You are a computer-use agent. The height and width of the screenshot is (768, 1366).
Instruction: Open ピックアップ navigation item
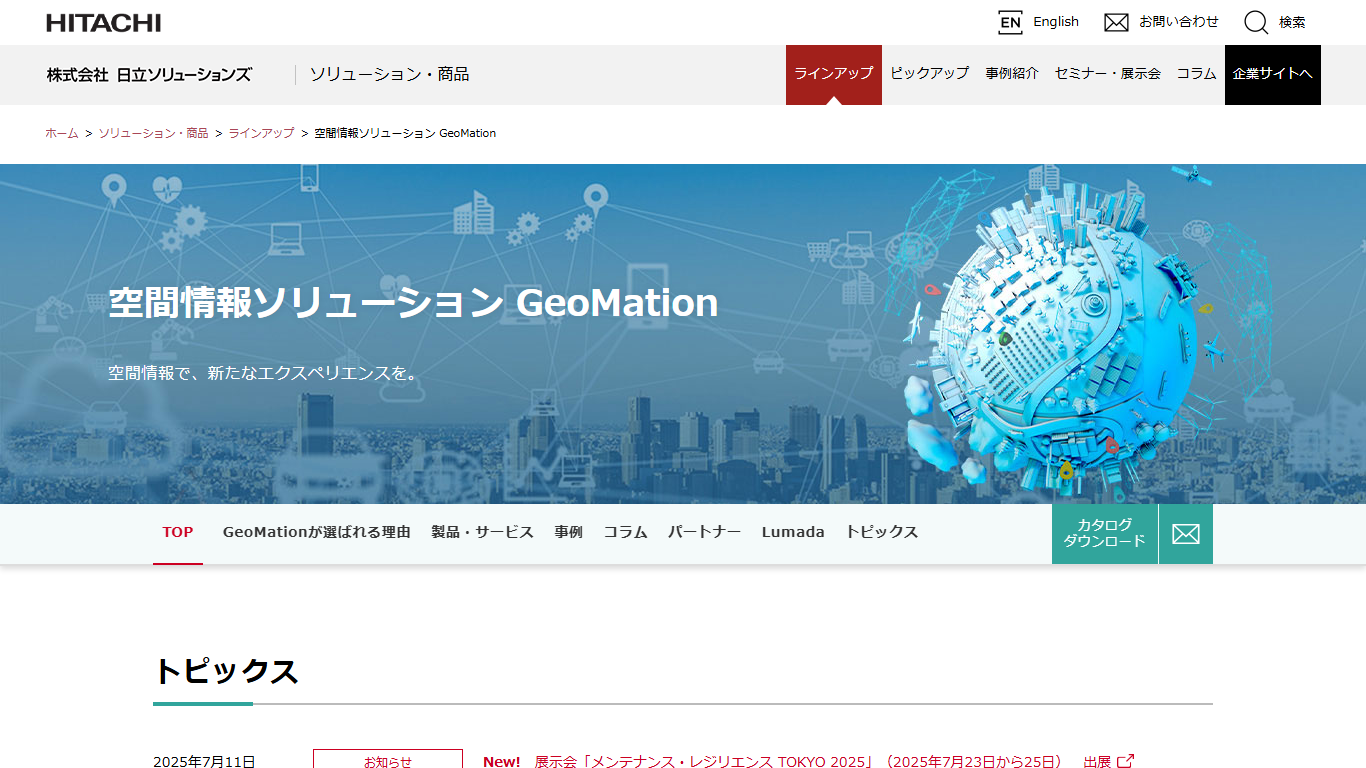click(x=929, y=74)
